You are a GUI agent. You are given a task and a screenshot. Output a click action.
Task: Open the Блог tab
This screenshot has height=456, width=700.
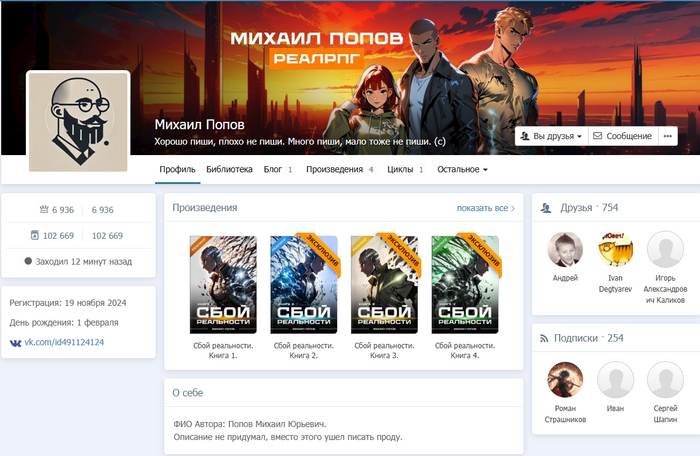278,169
